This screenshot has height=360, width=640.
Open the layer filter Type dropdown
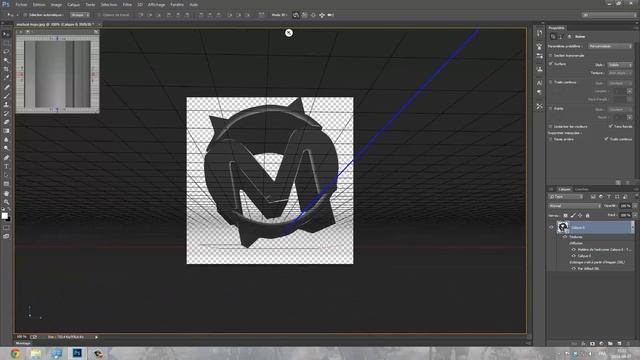pos(566,197)
